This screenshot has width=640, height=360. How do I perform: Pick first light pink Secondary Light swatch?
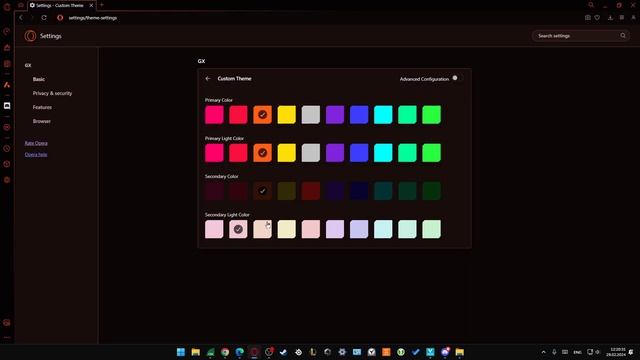click(x=214, y=229)
